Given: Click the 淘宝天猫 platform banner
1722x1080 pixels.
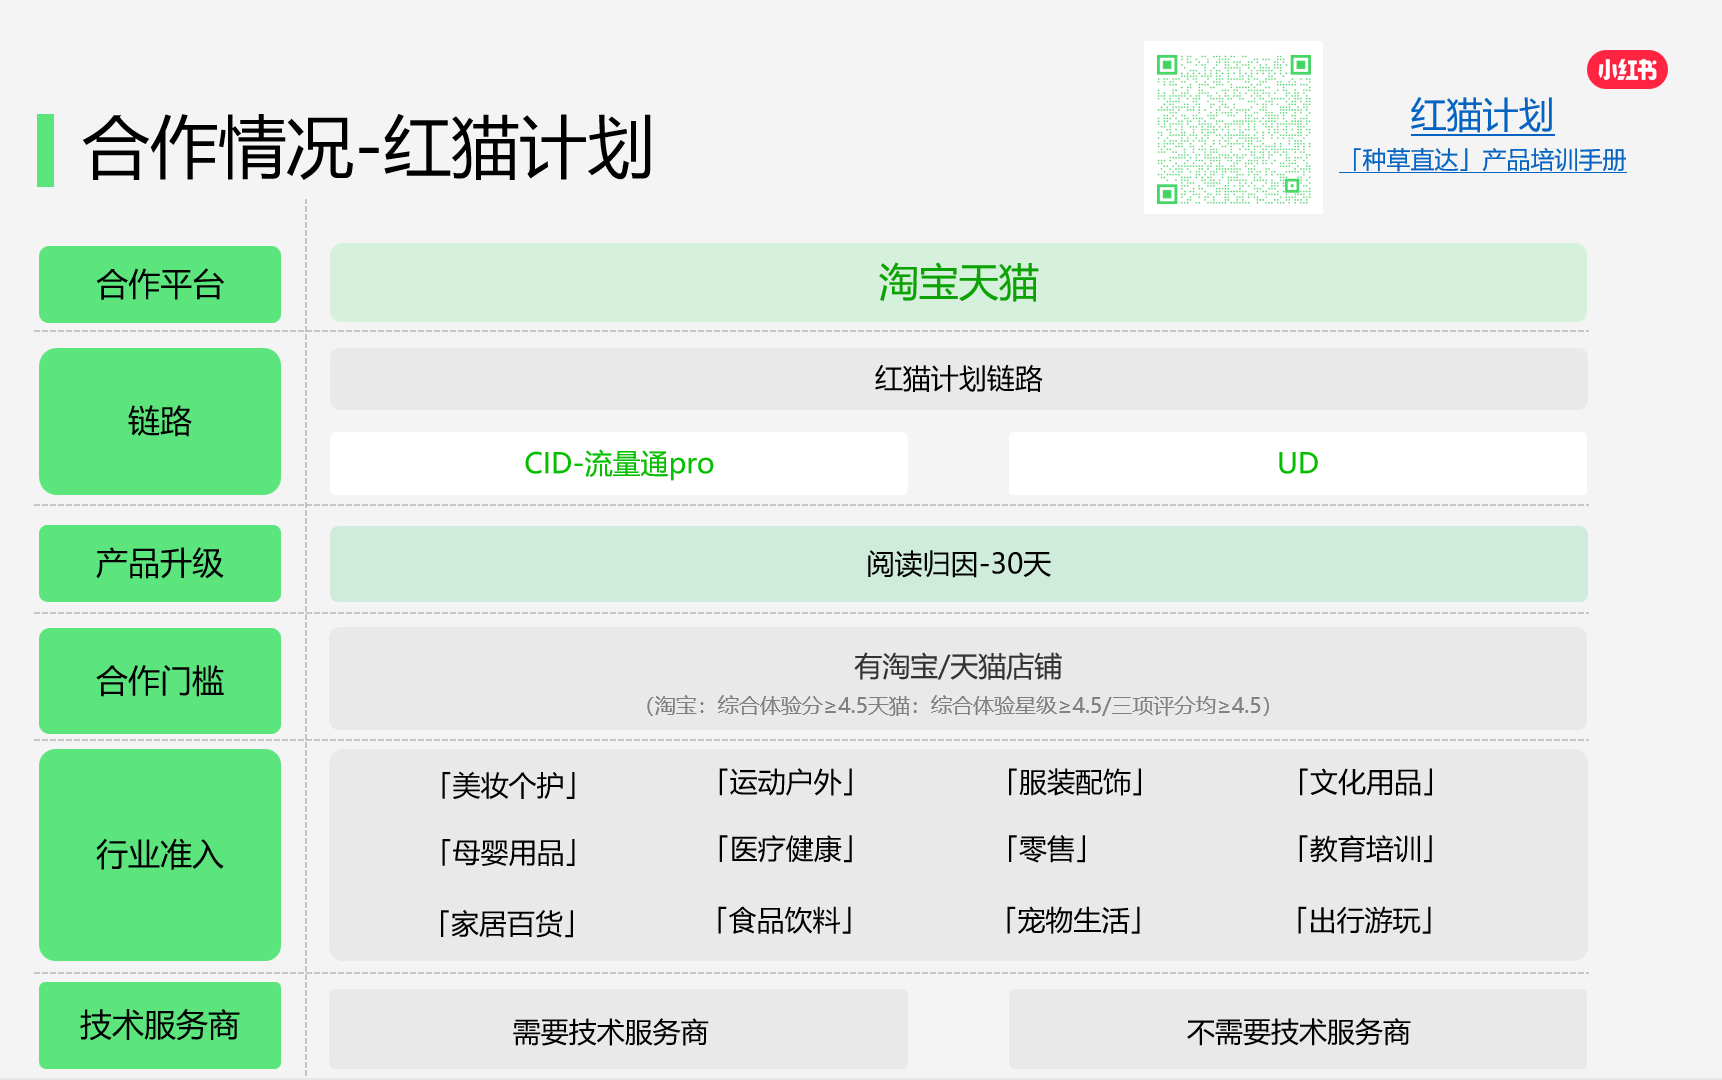Looking at the screenshot, I should pos(958,283).
